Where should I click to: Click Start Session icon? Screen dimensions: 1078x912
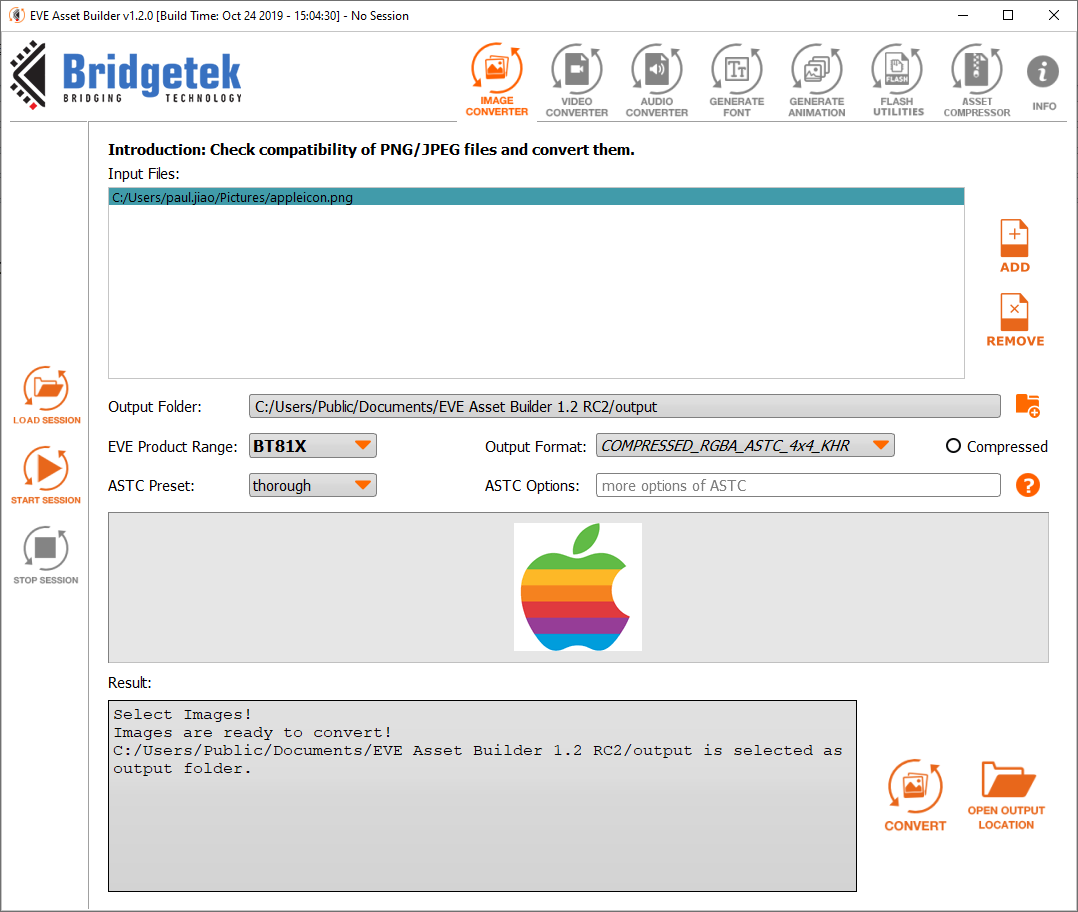(46, 476)
